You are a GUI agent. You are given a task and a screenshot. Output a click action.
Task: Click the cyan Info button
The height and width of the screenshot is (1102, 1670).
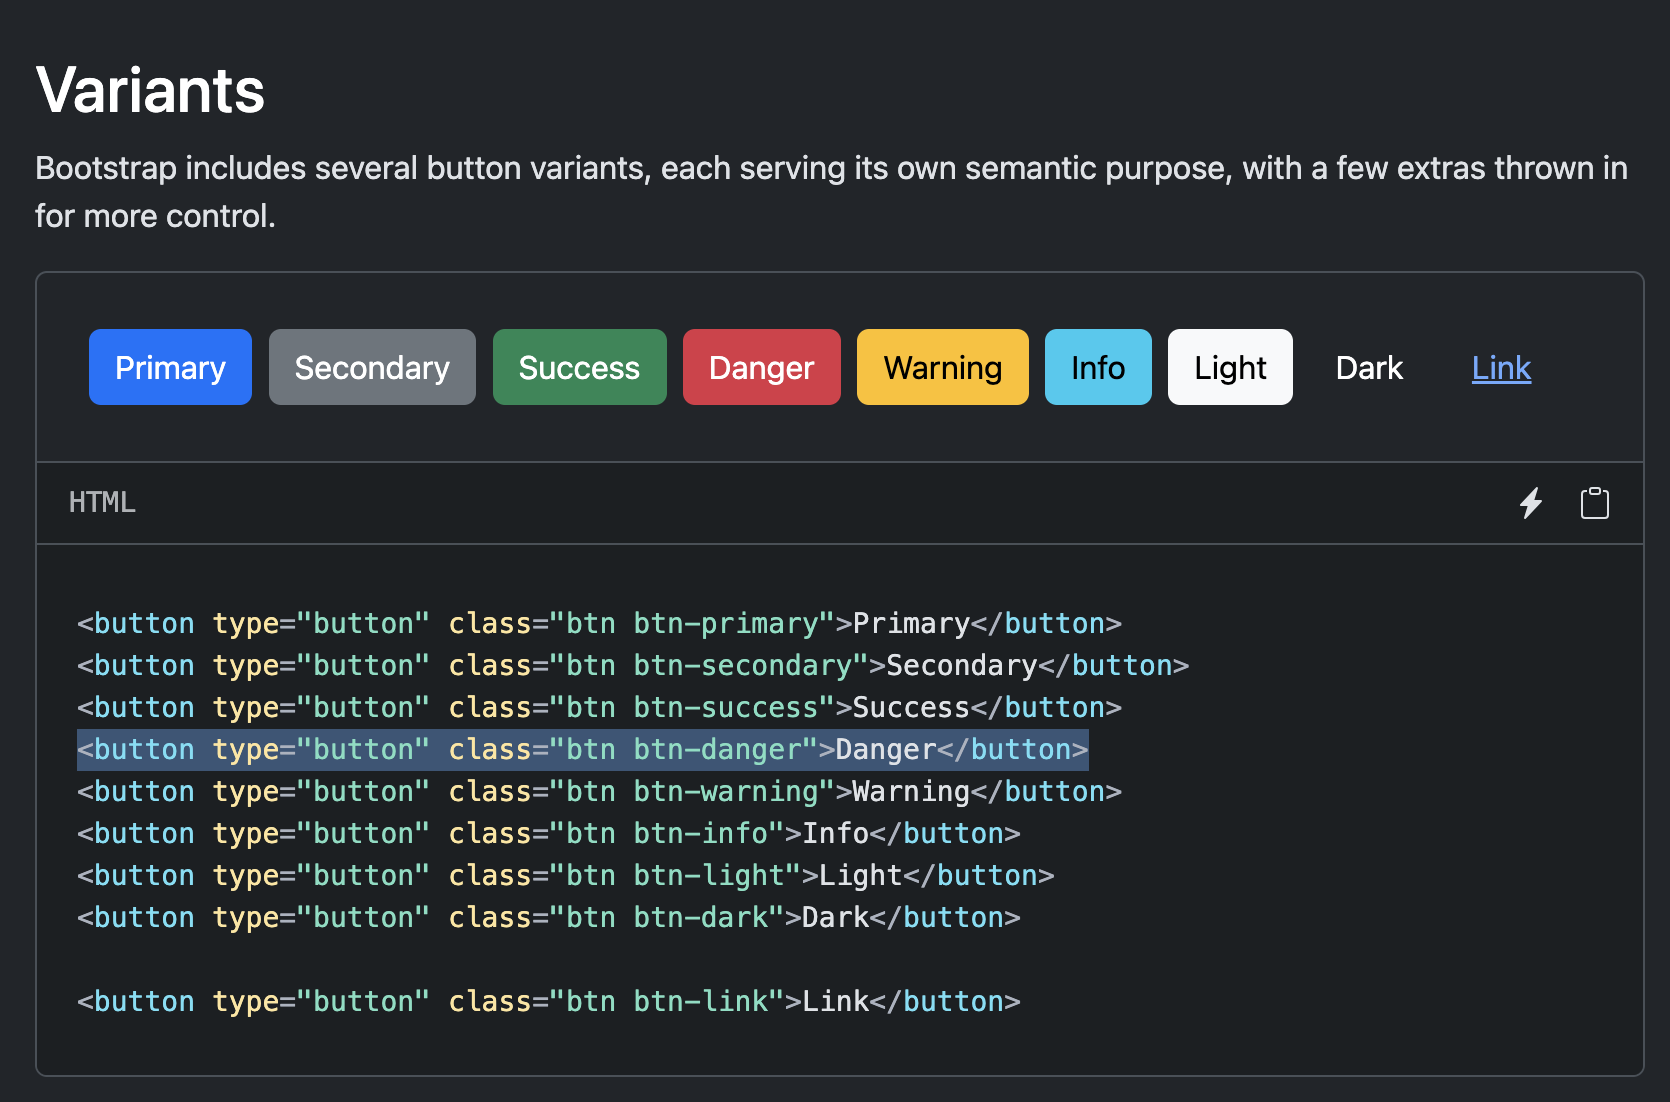[1098, 367]
